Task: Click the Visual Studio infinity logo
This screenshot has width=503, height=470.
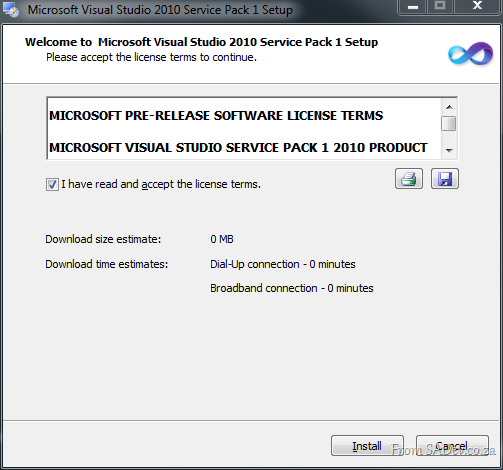Action: coord(470,54)
